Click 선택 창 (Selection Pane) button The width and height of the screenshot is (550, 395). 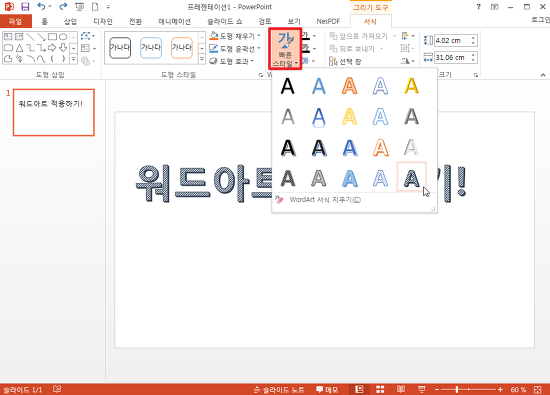pyautogui.click(x=345, y=61)
